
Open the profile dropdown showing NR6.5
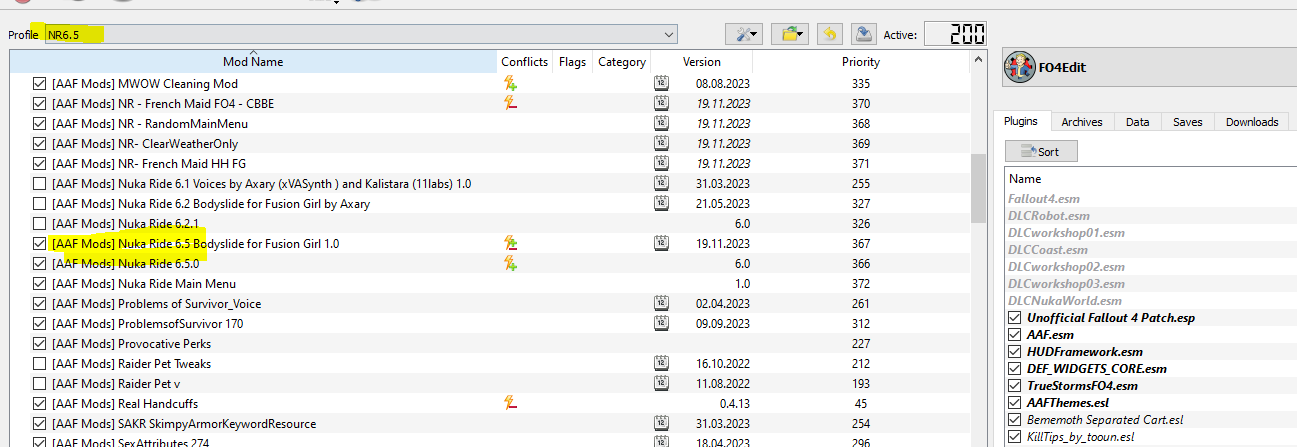(361, 34)
